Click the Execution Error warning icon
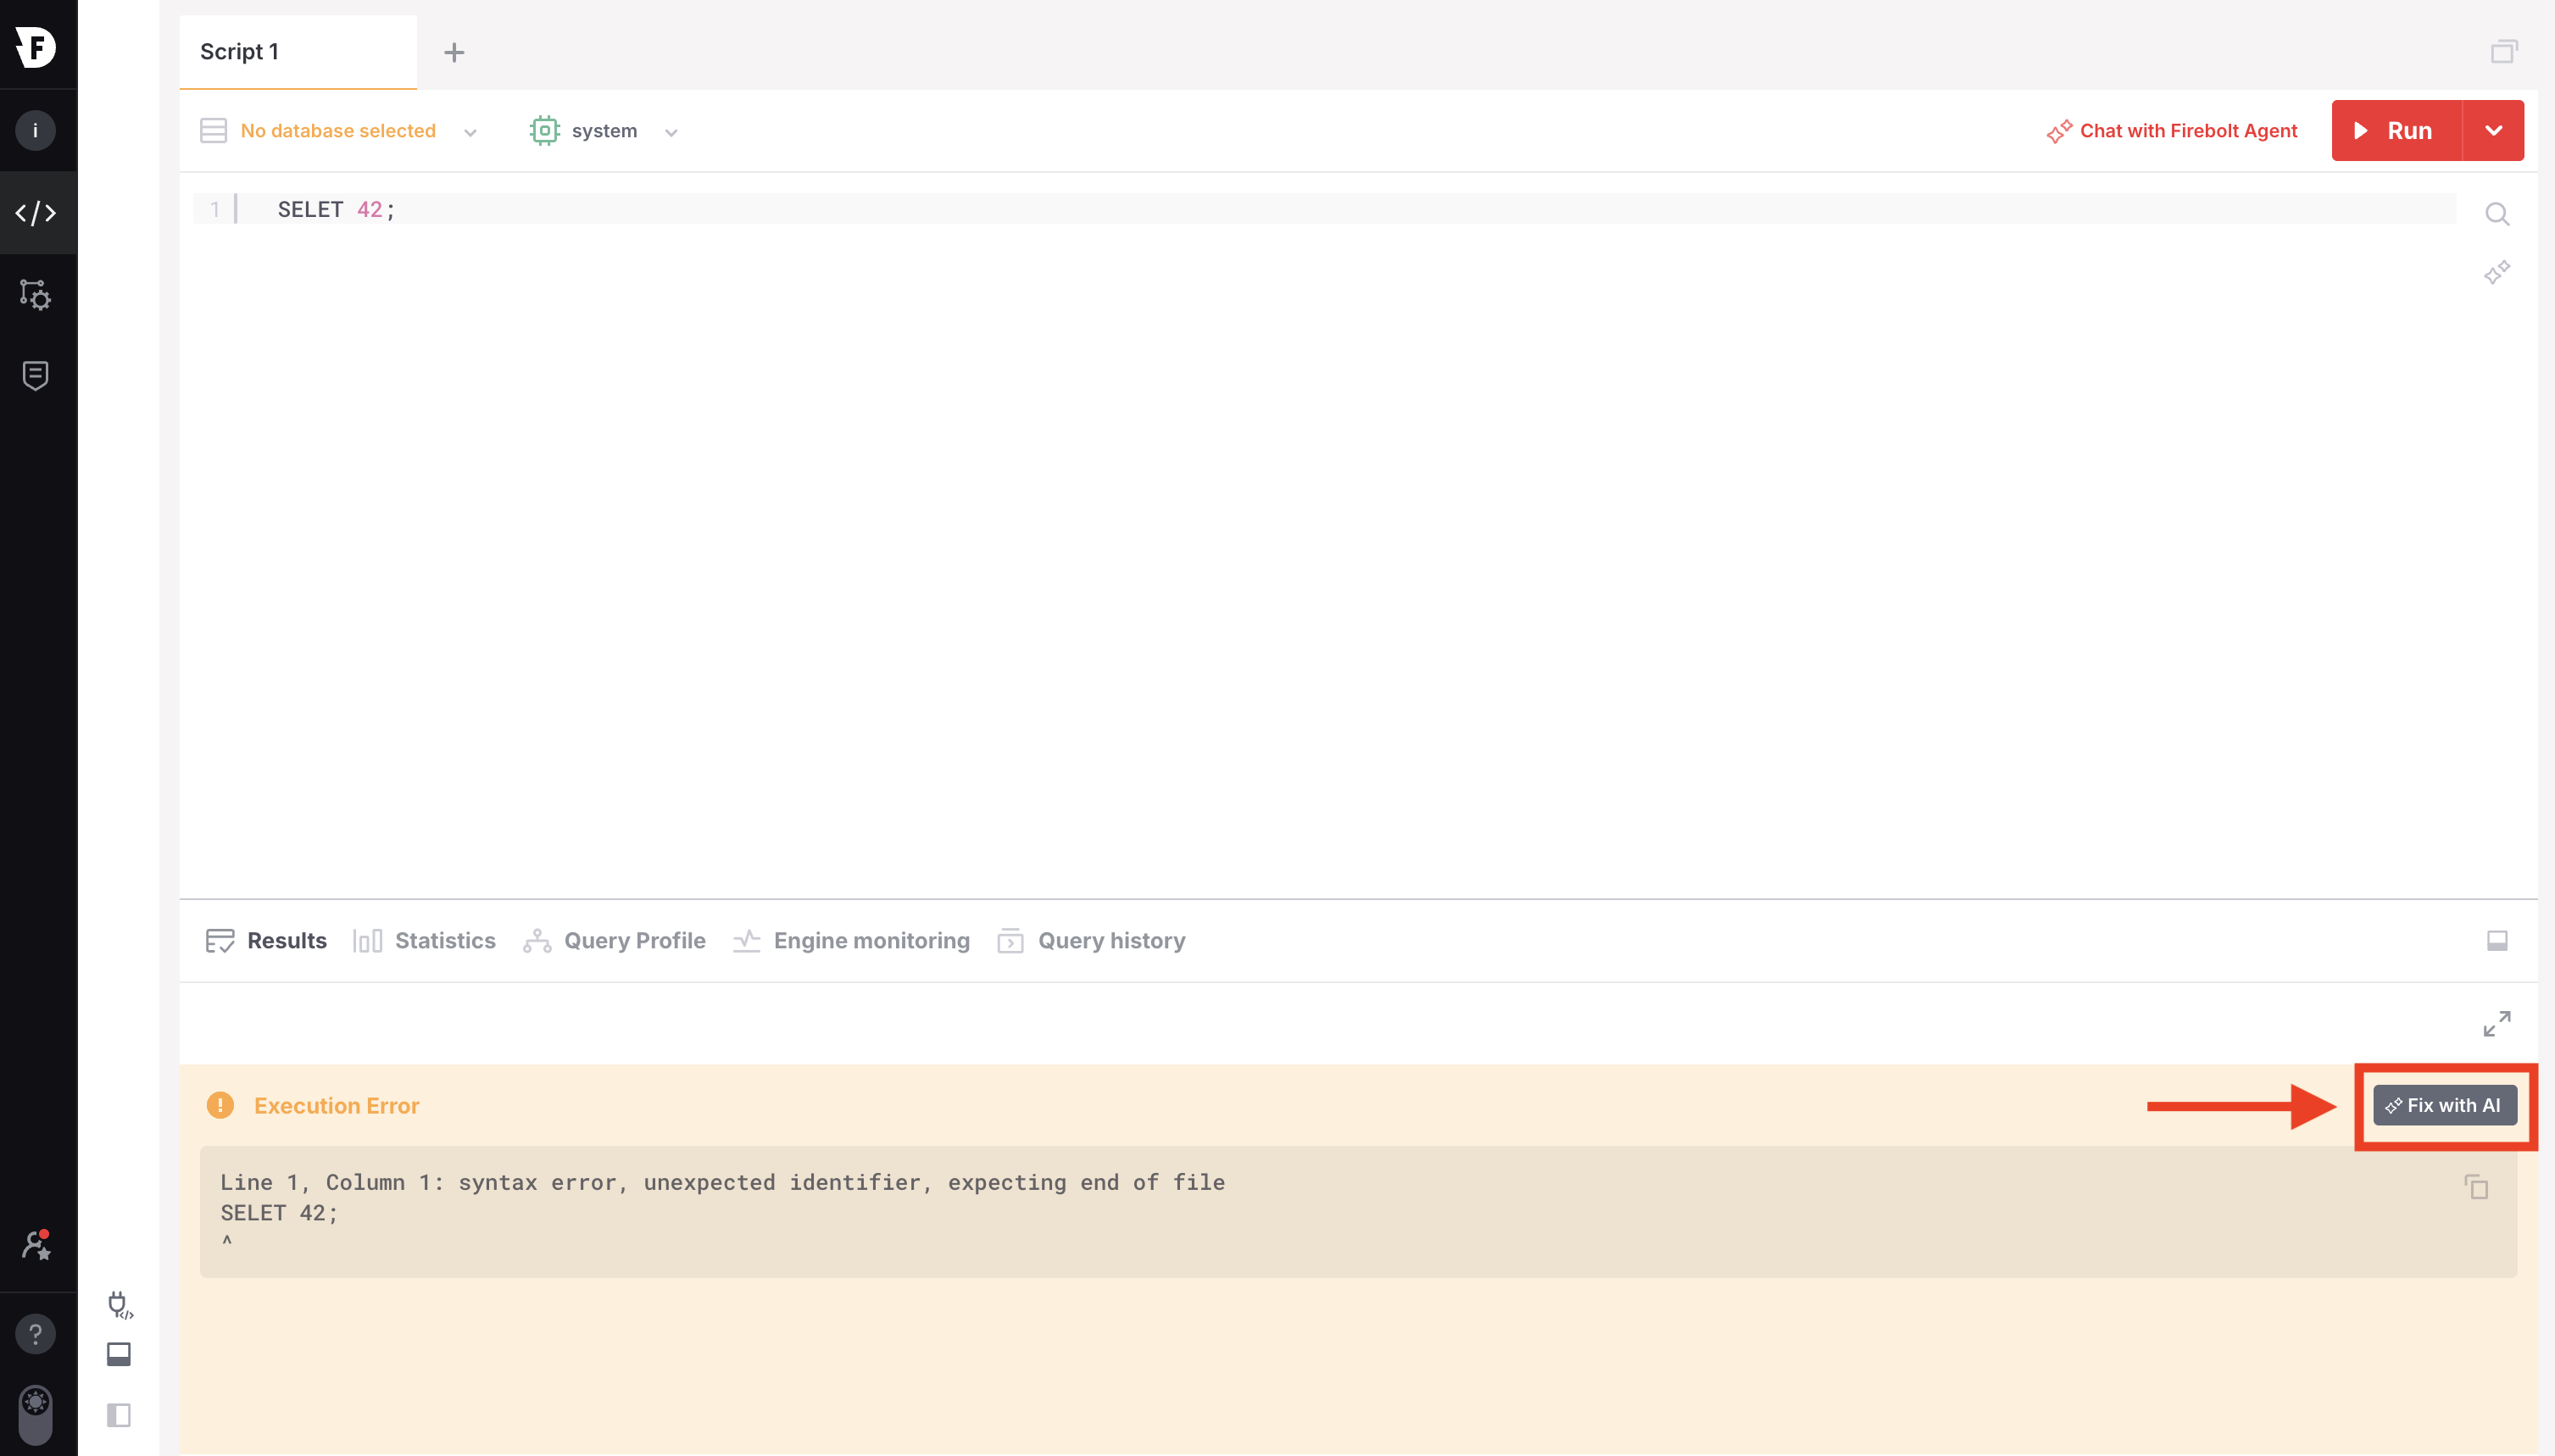This screenshot has height=1456, width=2555. pos(220,1106)
